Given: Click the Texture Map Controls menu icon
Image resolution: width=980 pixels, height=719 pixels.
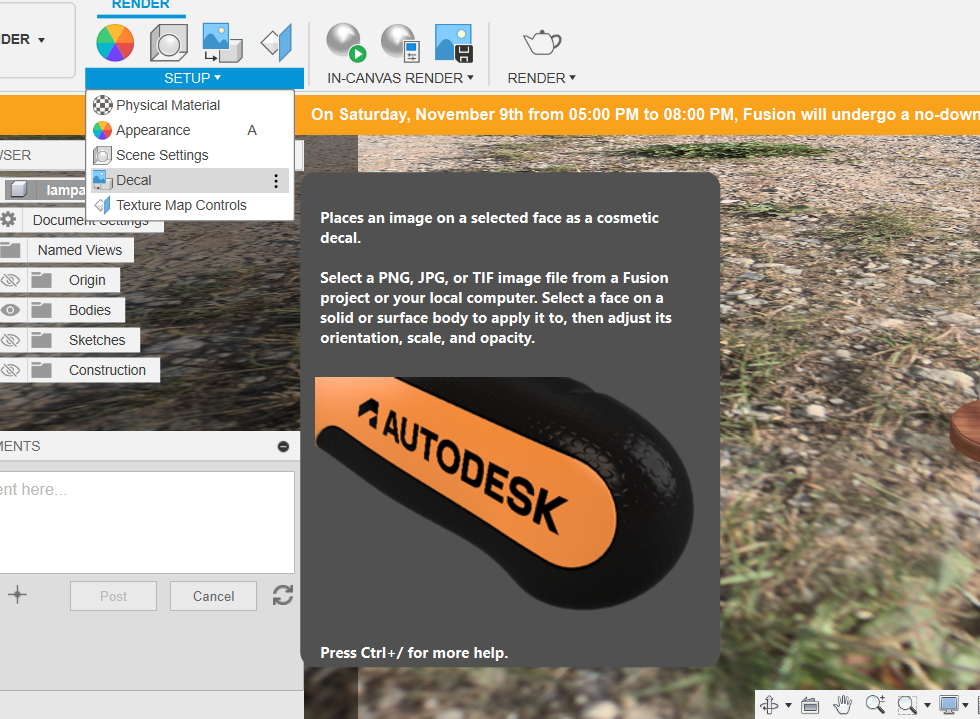Looking at the screenshot, I should (x=102, y=205).
